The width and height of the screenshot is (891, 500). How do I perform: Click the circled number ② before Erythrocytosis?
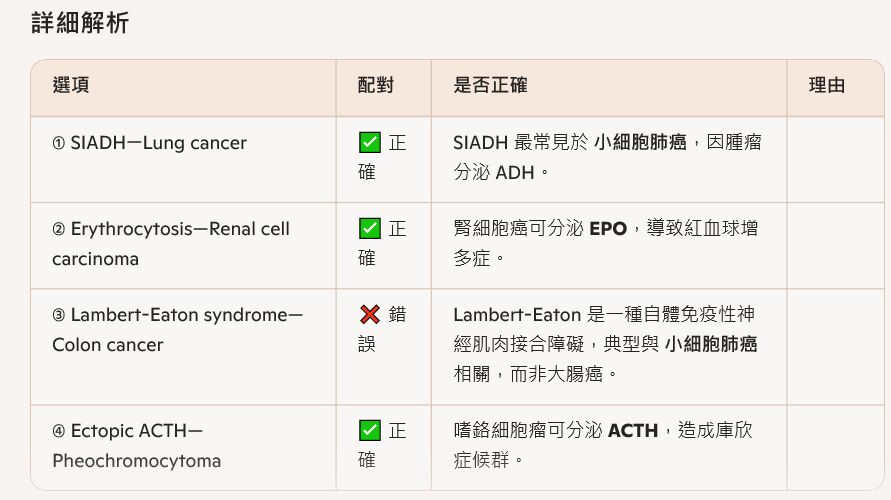coord(59,229)
